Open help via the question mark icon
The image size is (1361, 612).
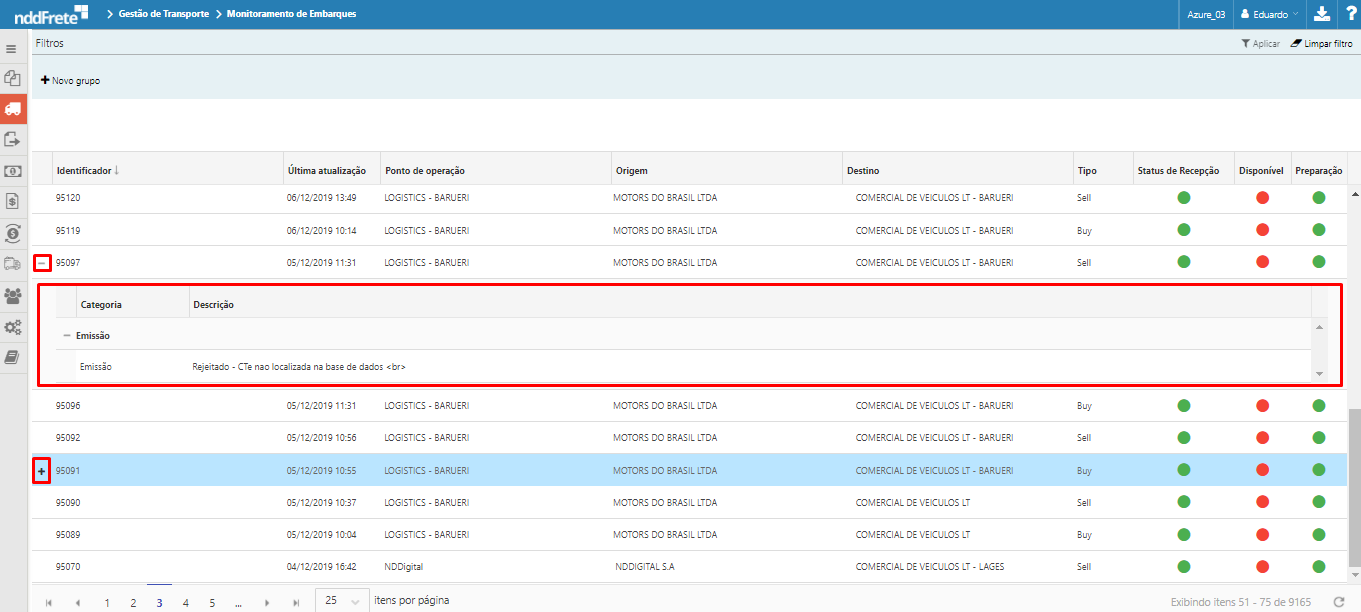click(1348, 14)
